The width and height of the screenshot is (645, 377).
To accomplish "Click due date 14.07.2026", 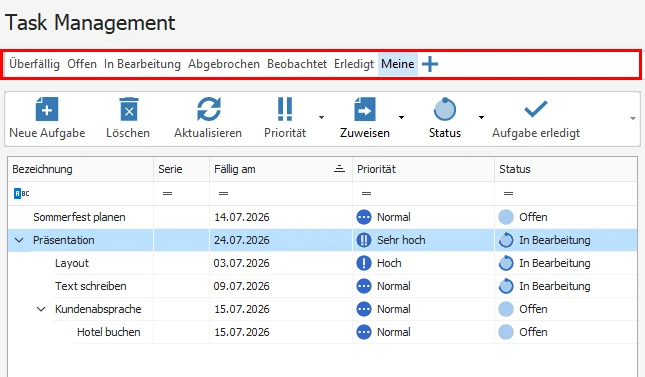I will [242, 217].
